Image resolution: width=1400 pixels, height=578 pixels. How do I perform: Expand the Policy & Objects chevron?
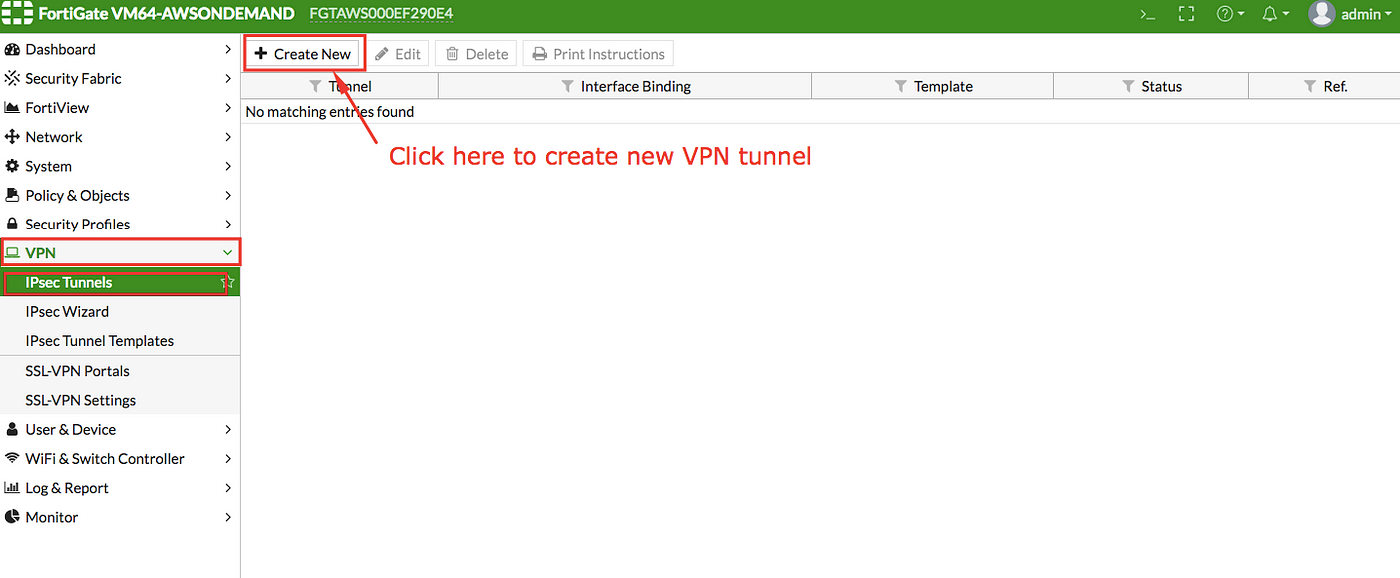click(228, 195)
